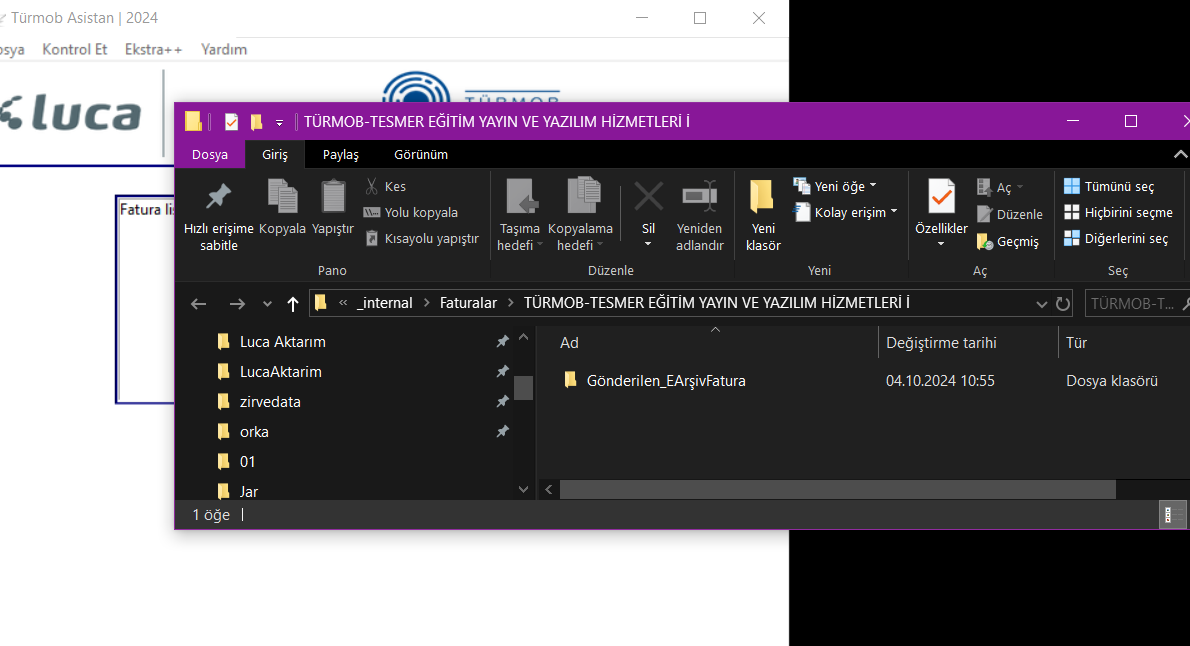This screenshot has height=646, width=1190.
Task: Choose Kısayolu yapıştır command
Action: click(x=422, y=238)
